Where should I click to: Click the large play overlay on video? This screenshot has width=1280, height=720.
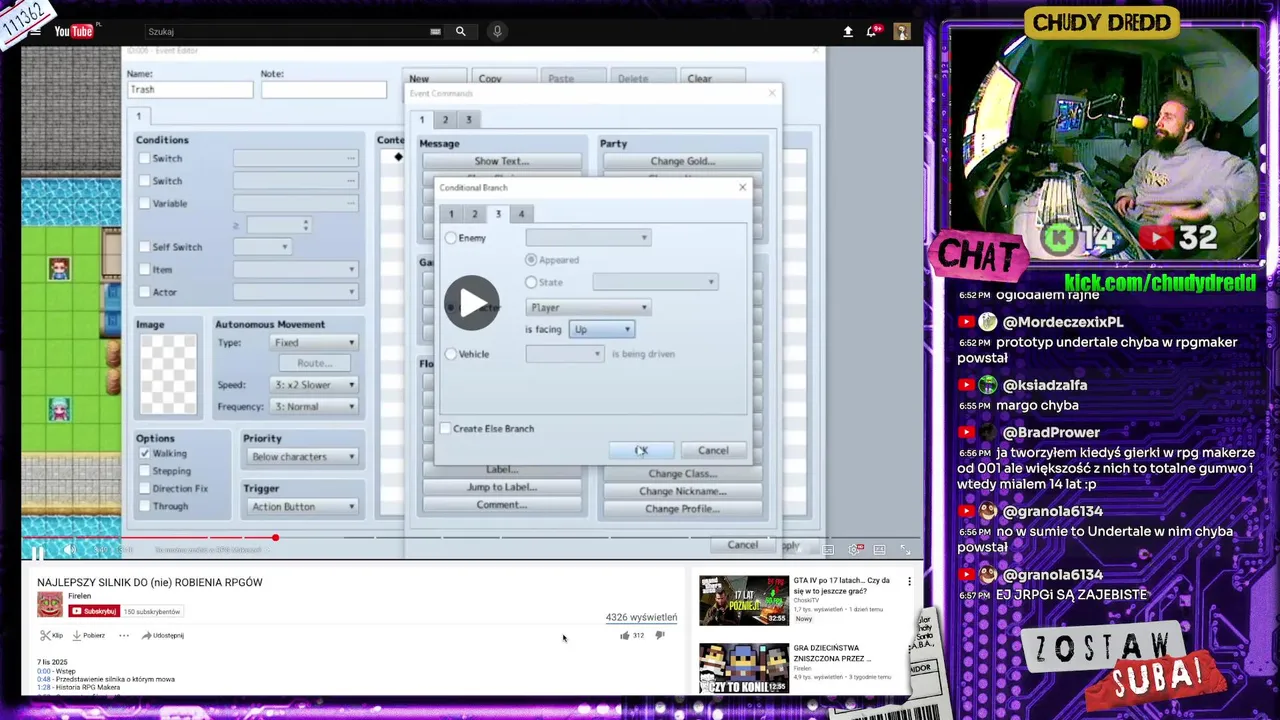point(472,302)
